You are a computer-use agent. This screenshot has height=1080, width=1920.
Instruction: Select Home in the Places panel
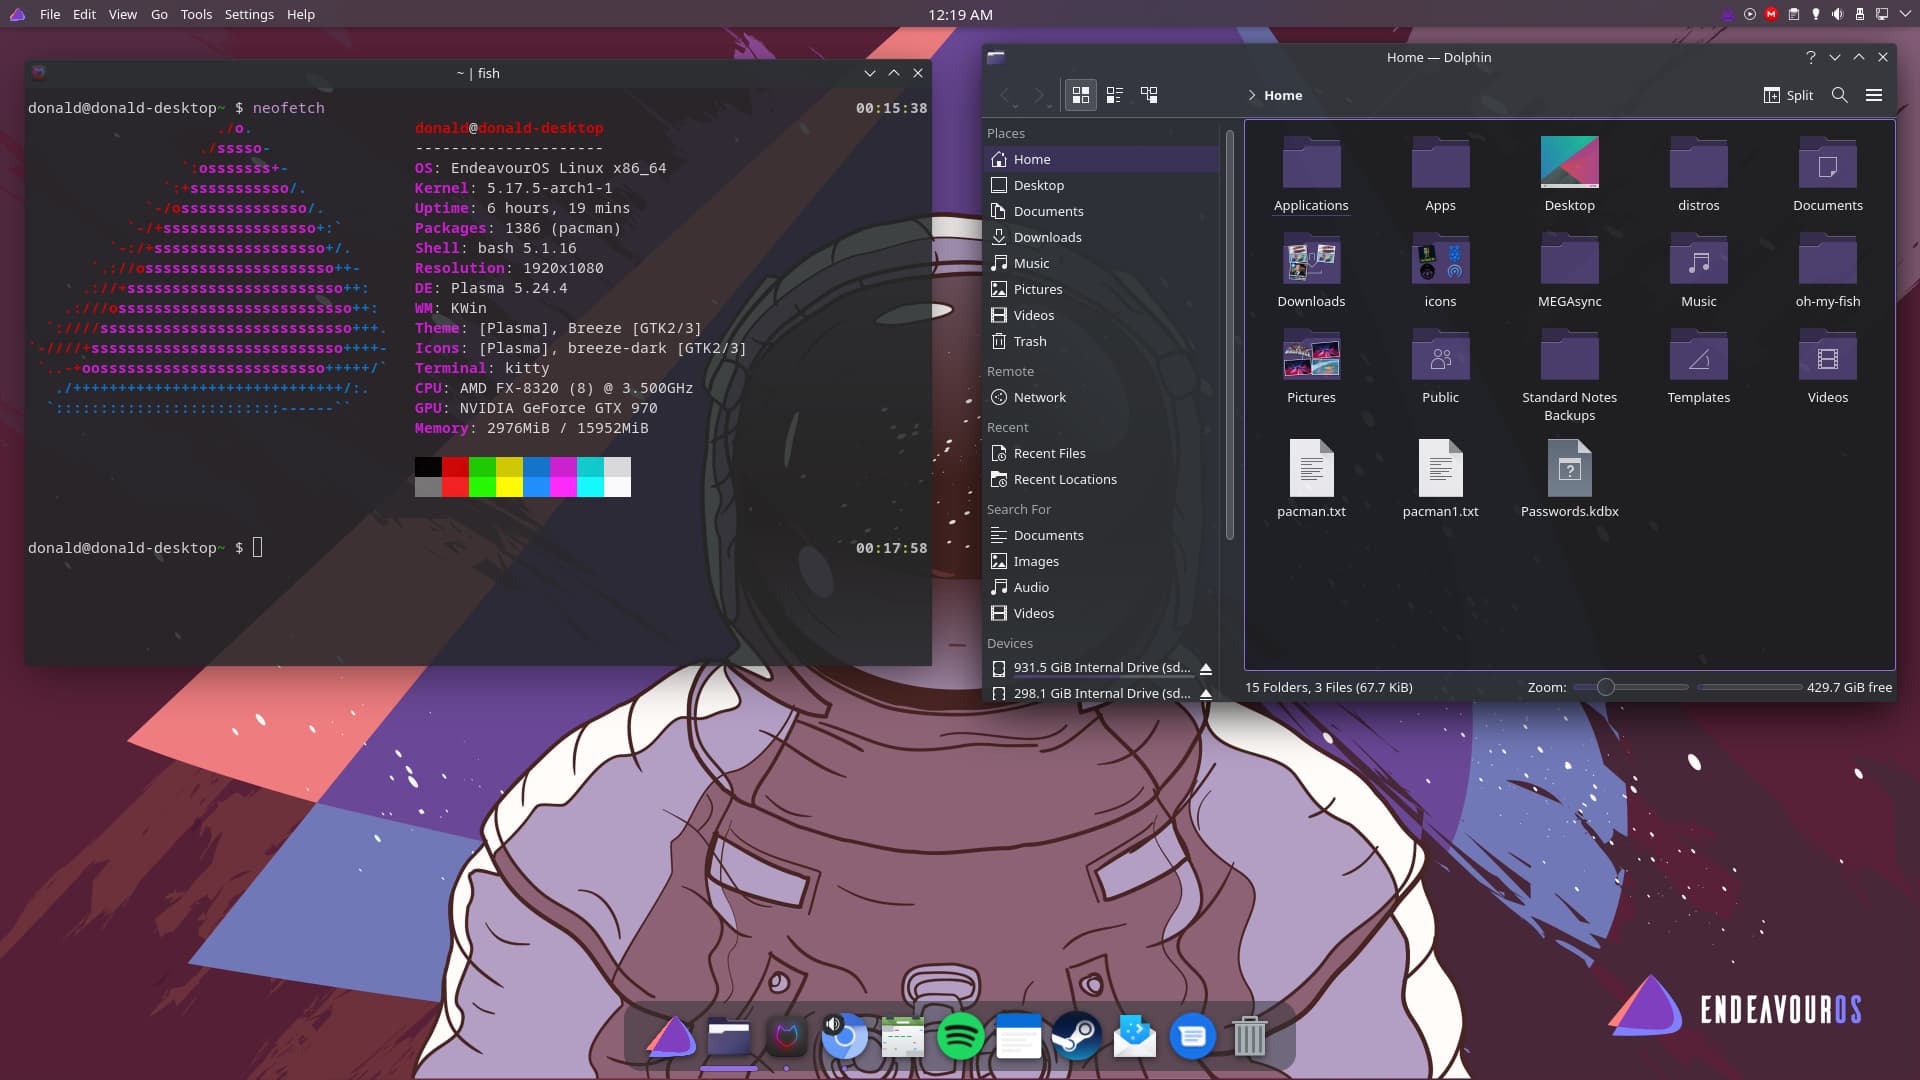tap(1101, 159)
